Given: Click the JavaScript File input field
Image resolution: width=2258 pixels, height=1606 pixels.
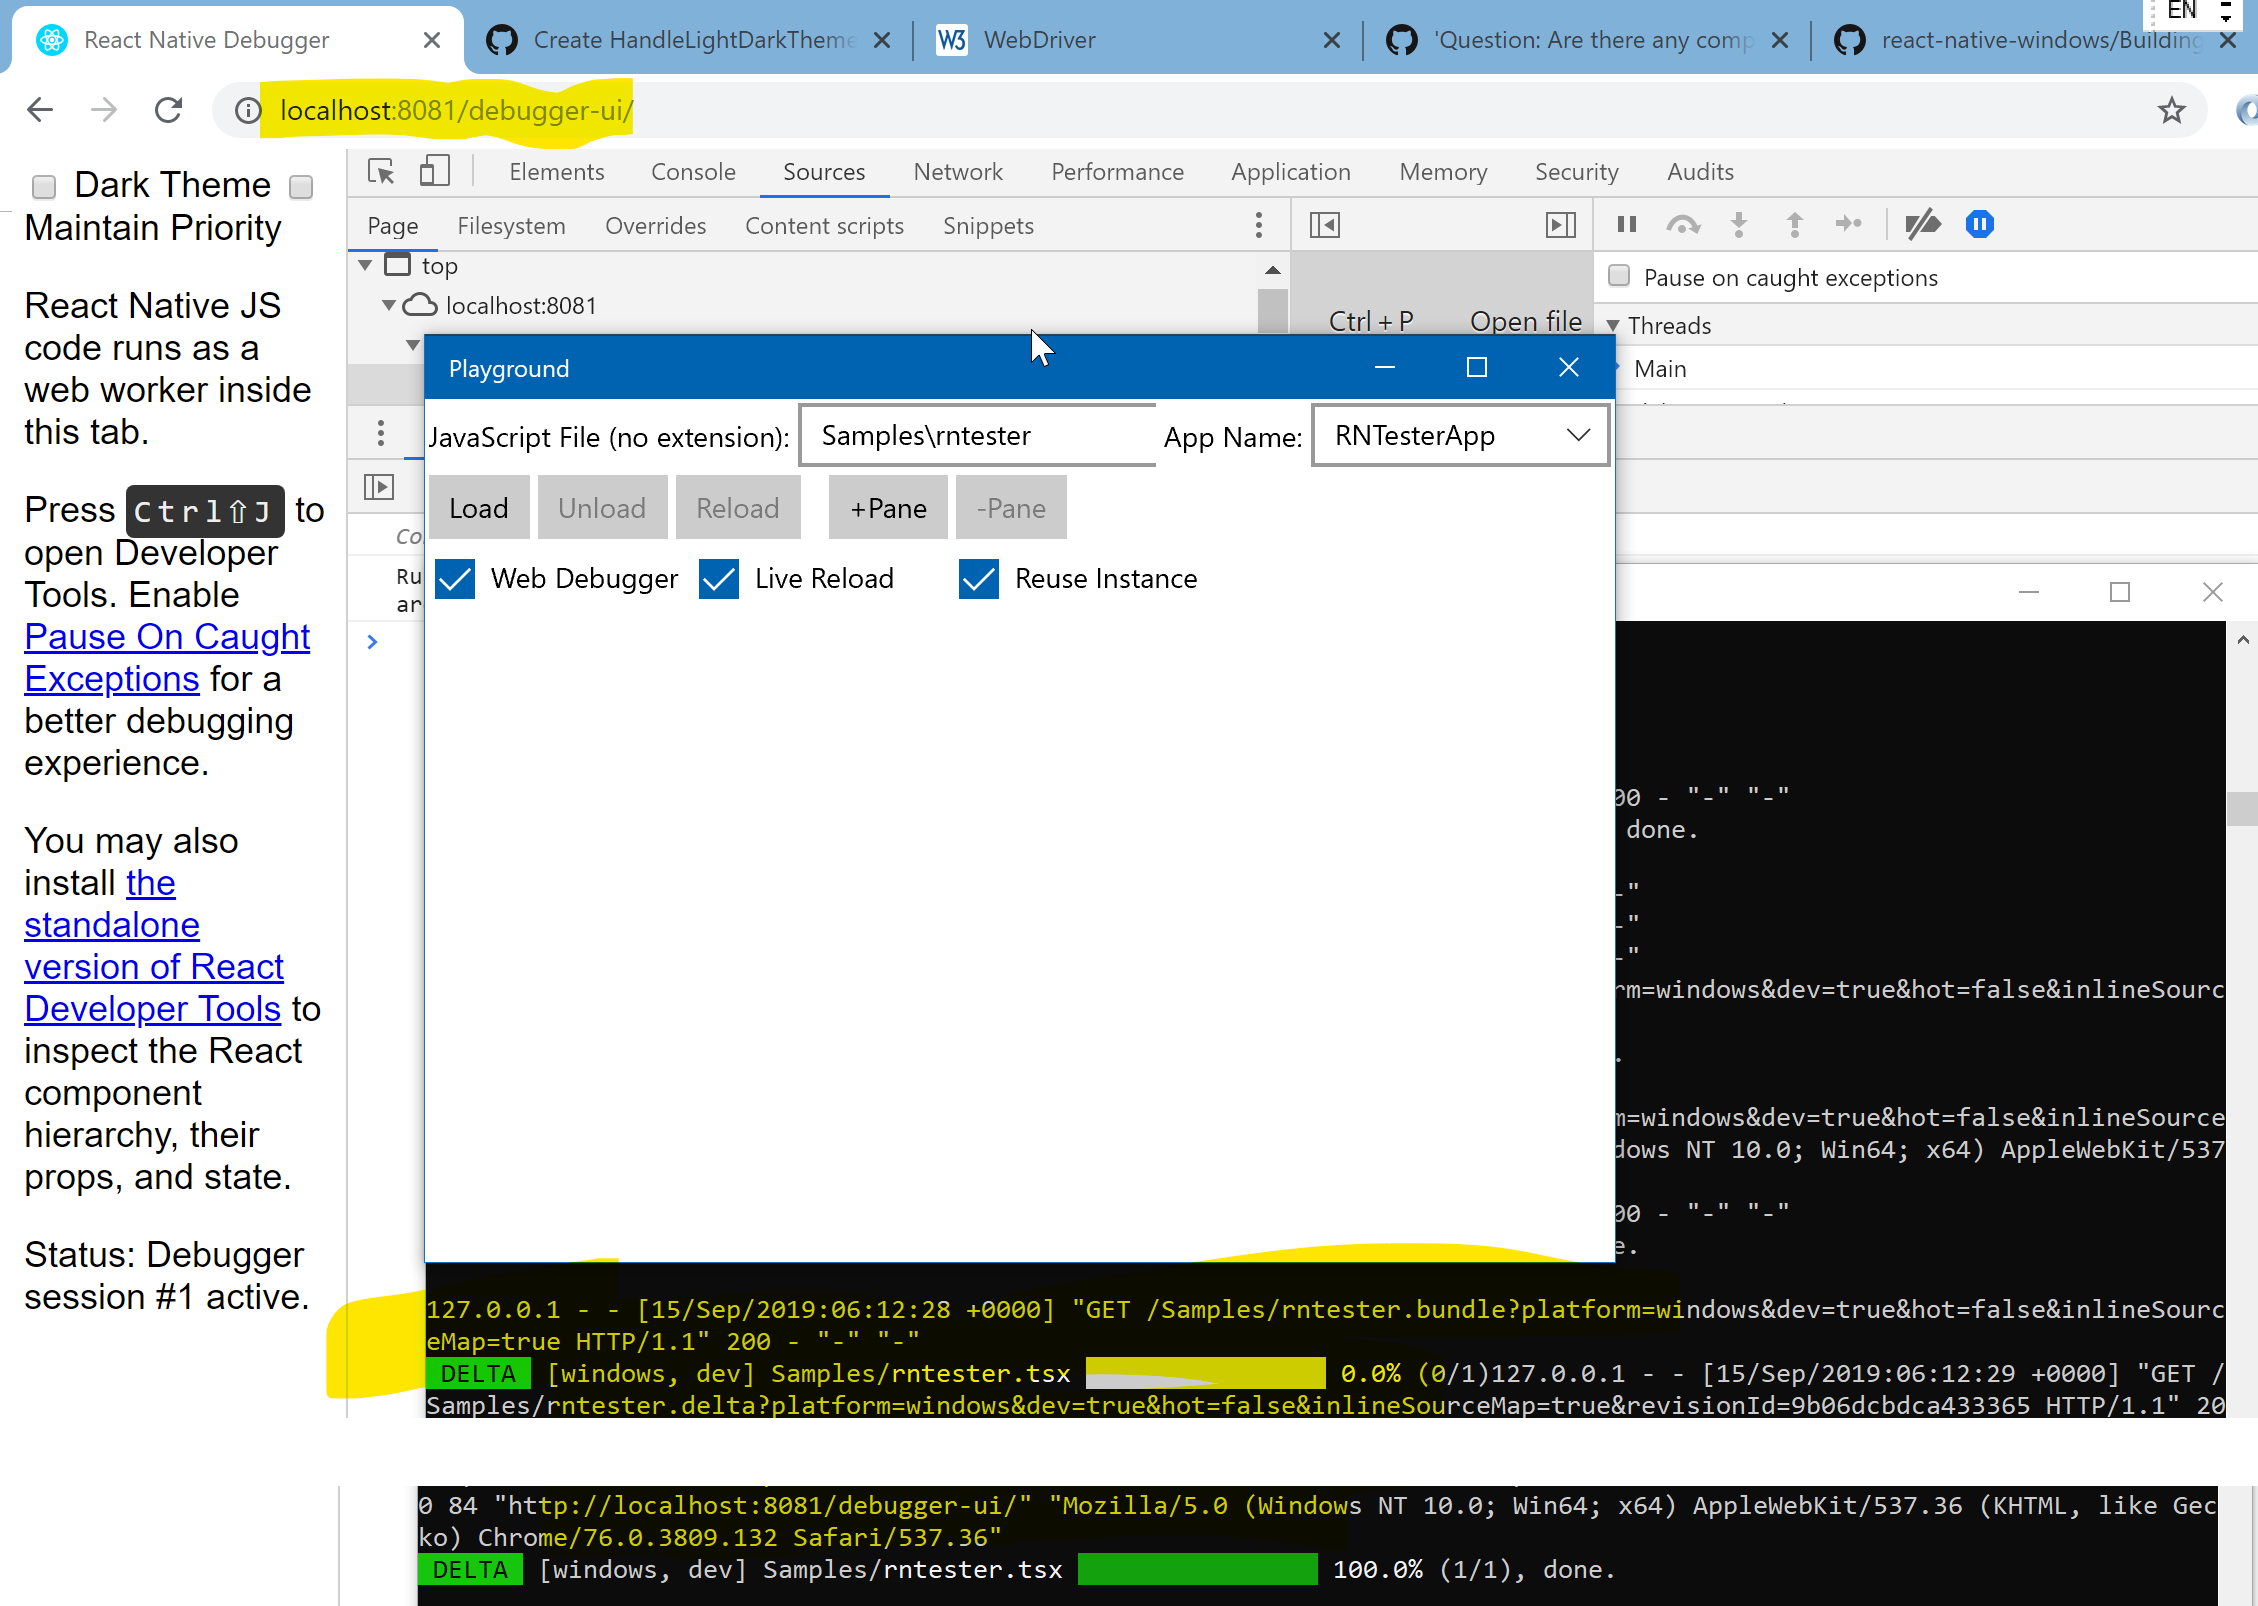Looking at the screenshot, I should point(976,435).
